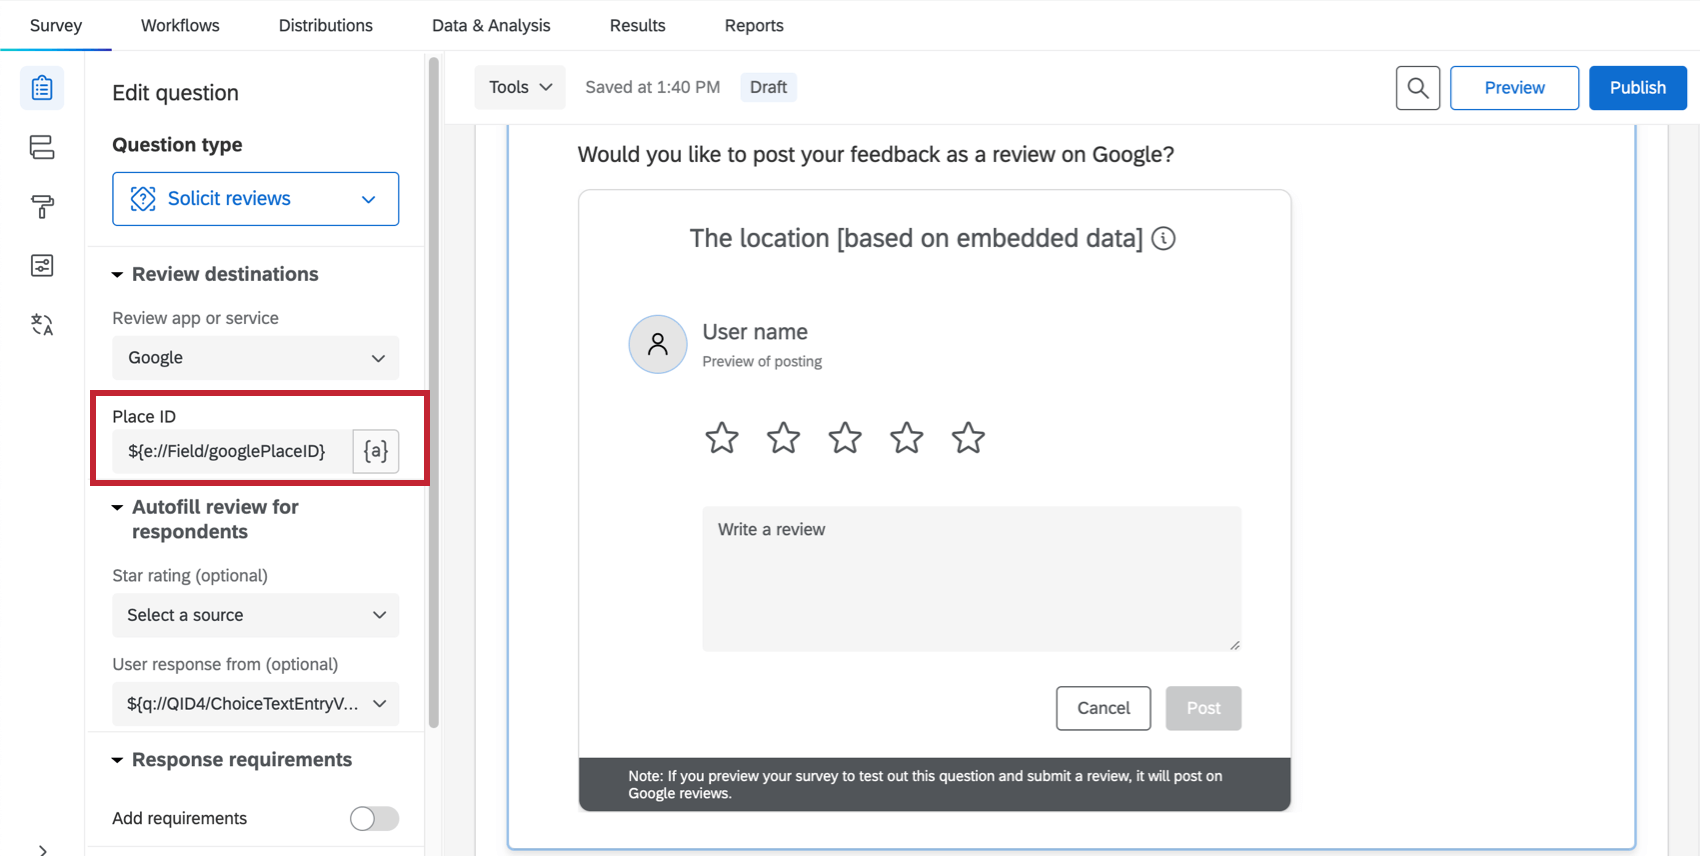The height and width of the screenshot is (856, 1700).
Task: Select the fifth star rating
Action: (x=968, y=437)
